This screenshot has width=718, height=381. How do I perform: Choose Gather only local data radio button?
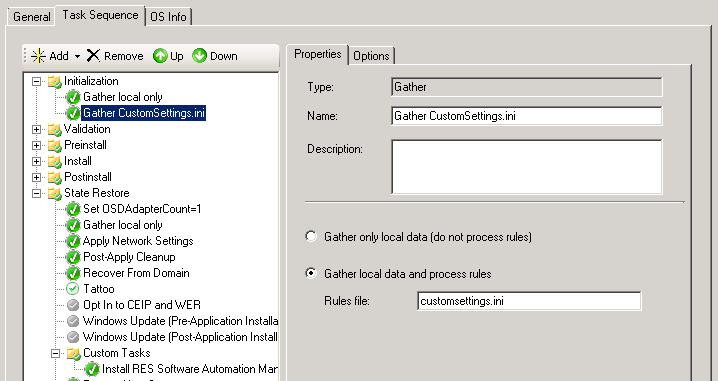click(x=311, y=236)
